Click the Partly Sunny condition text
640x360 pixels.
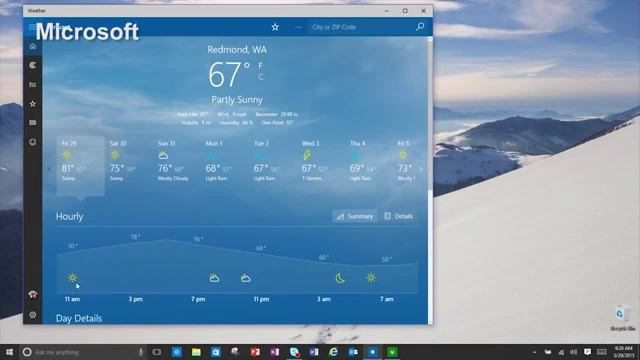(237, 100)
